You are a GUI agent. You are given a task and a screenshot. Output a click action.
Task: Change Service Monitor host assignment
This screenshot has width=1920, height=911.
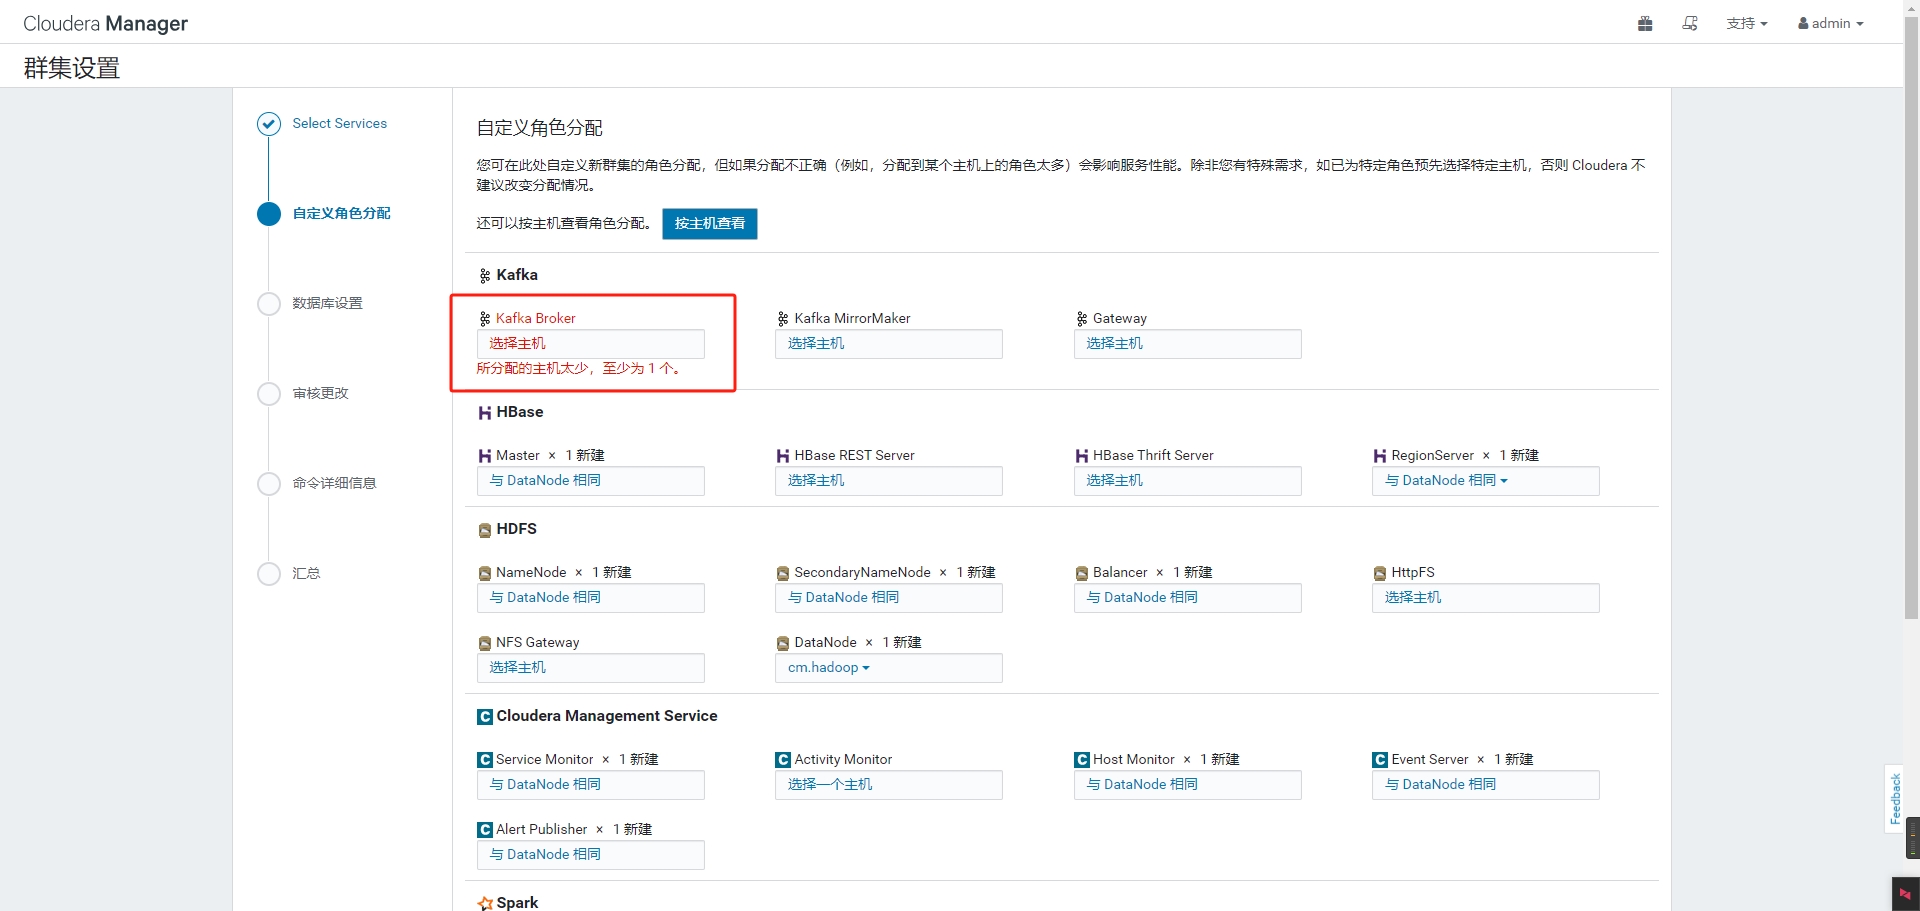pos(591,785)
